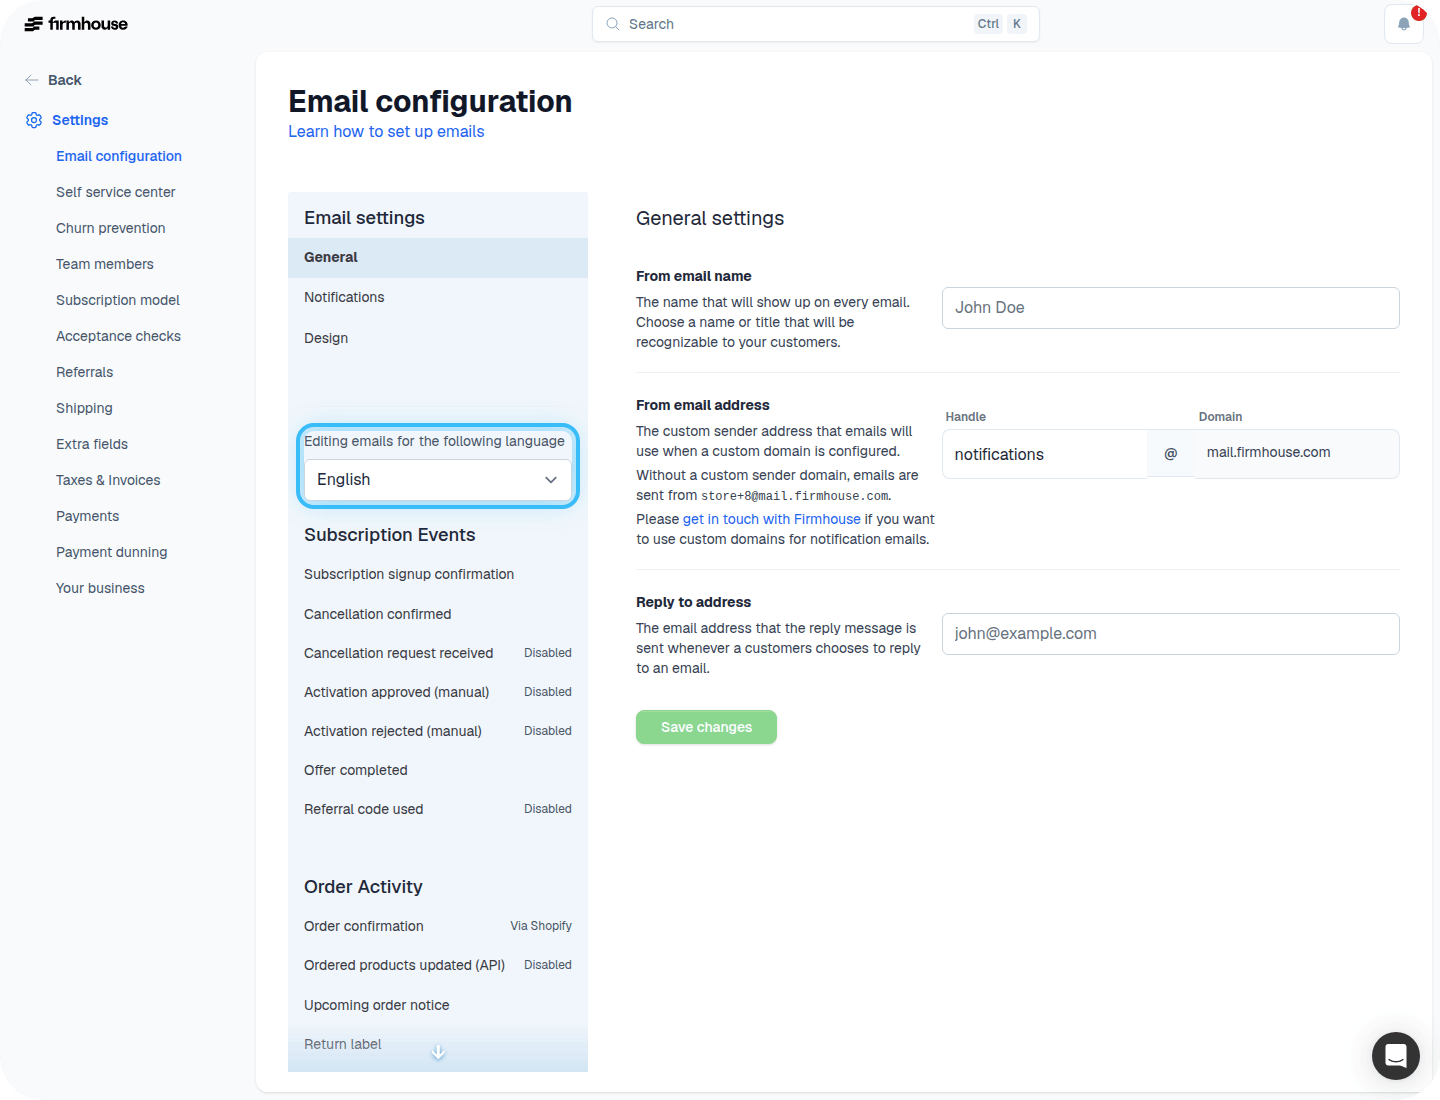Image resolution: width=1440 pixels, height=1100 pixels.
Task: Open the General email settings tab
Action: coord(438,257)
